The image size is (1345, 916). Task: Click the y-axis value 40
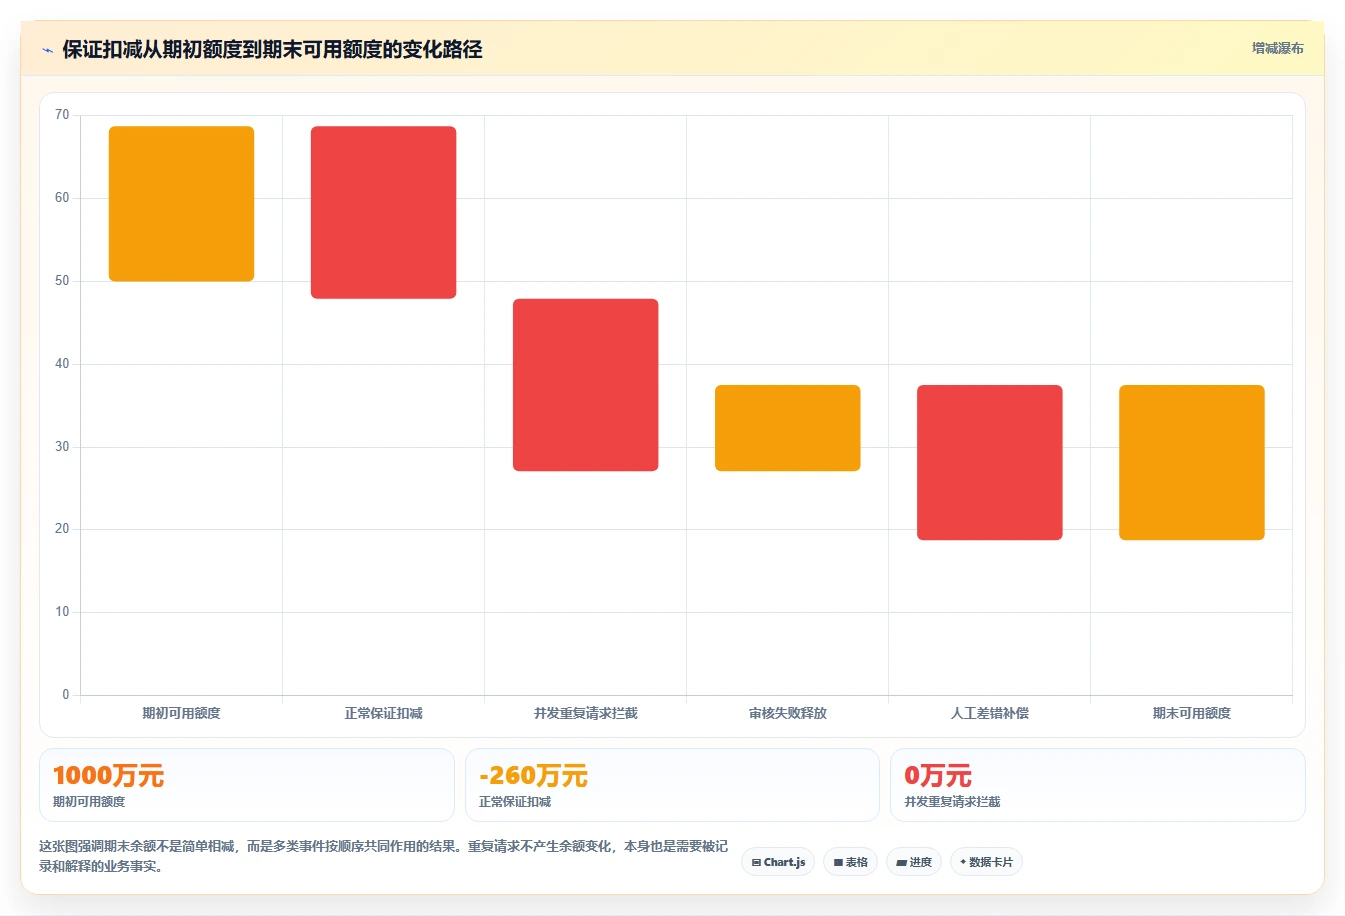point(62,364)
